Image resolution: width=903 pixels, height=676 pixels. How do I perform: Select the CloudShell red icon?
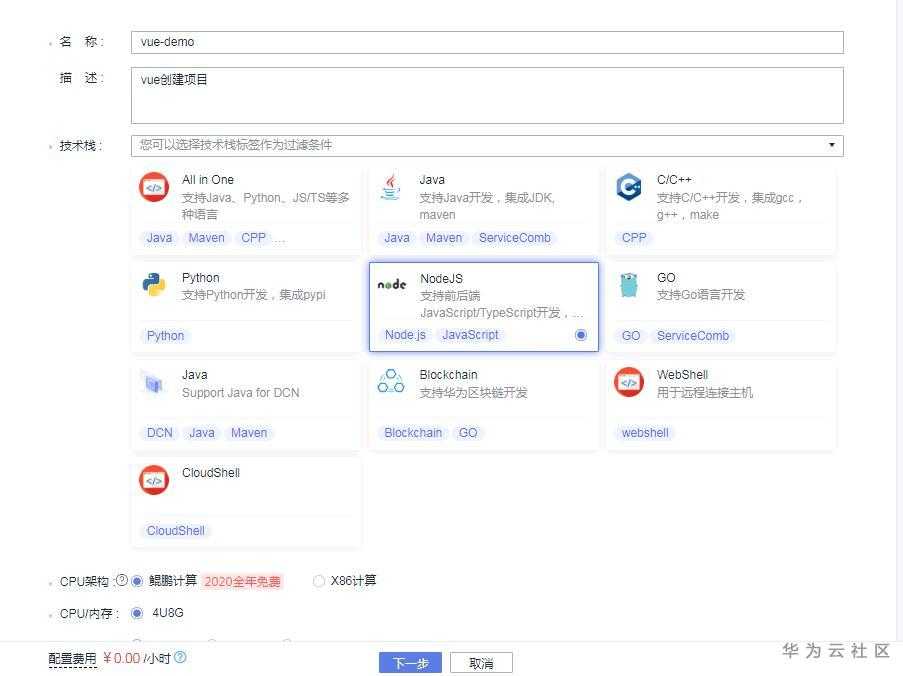pos(154,480)
